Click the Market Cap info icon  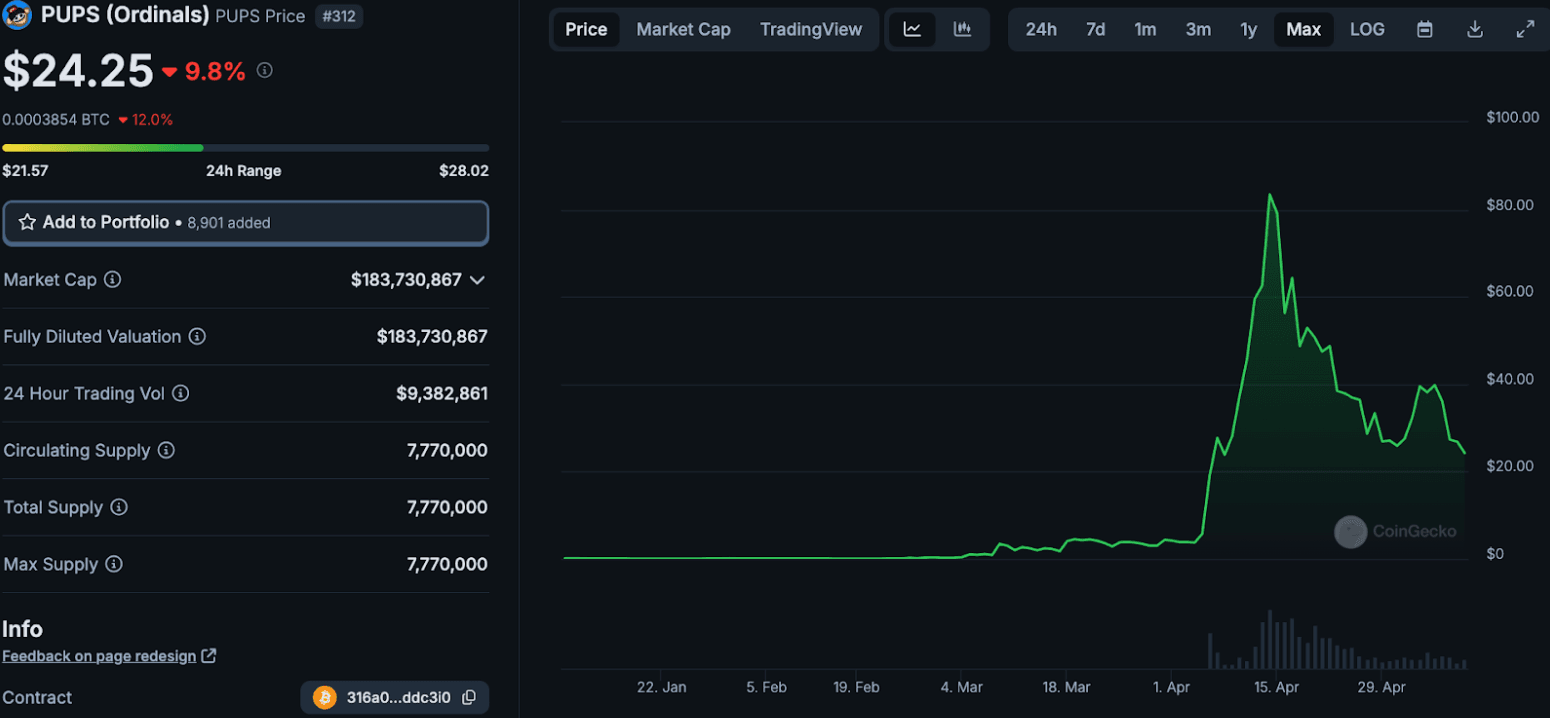click(x=113, y=280)
